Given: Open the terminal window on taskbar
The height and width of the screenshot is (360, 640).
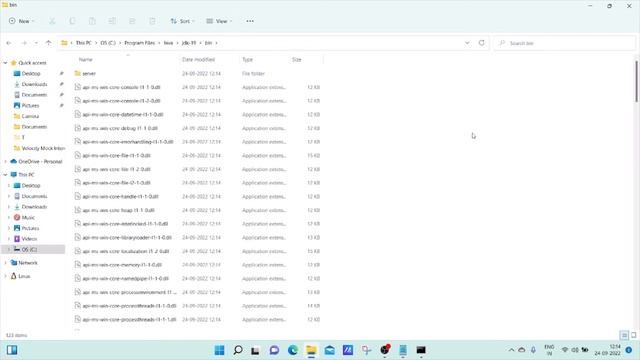Looking at the screenshot, I should point(421,350).
